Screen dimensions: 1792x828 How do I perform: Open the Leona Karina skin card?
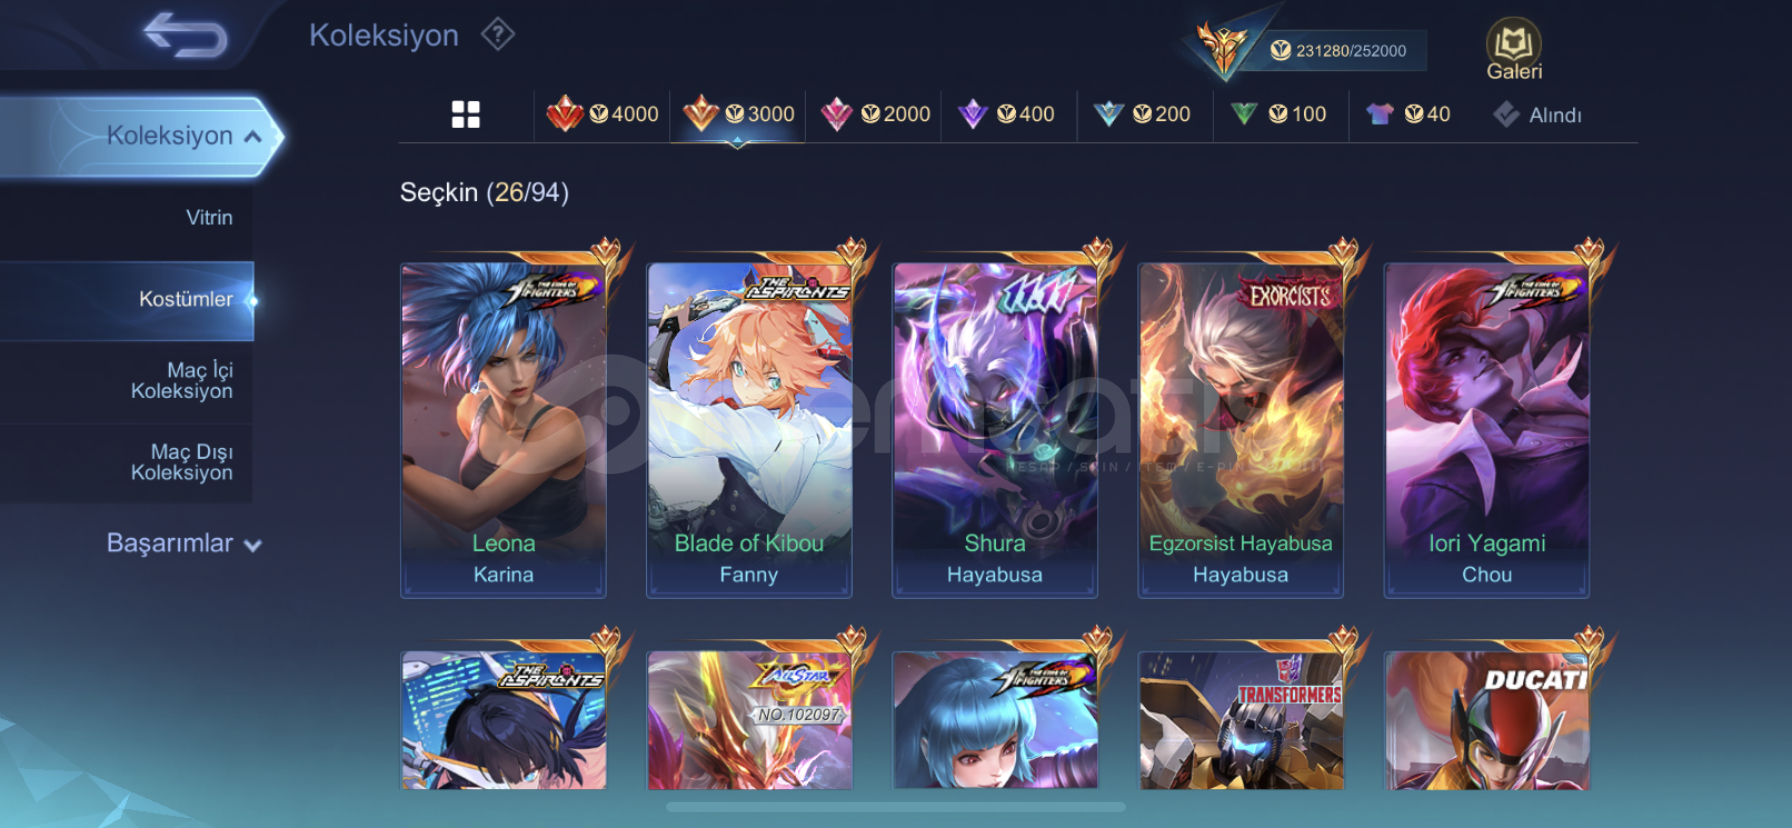pyautogui.click(x=503, y=430)
